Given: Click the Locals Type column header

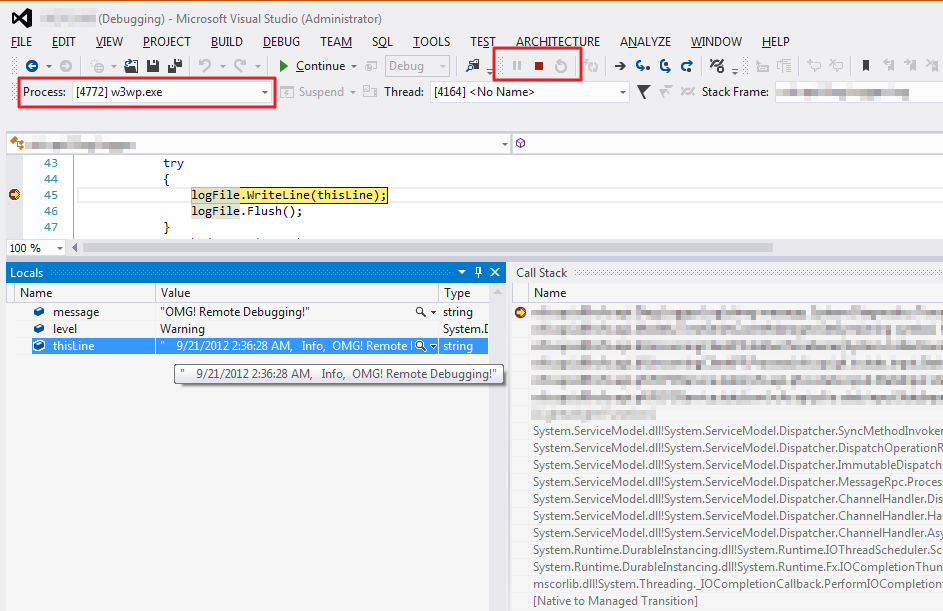Looking at the screenshot, I should (464, 293).
